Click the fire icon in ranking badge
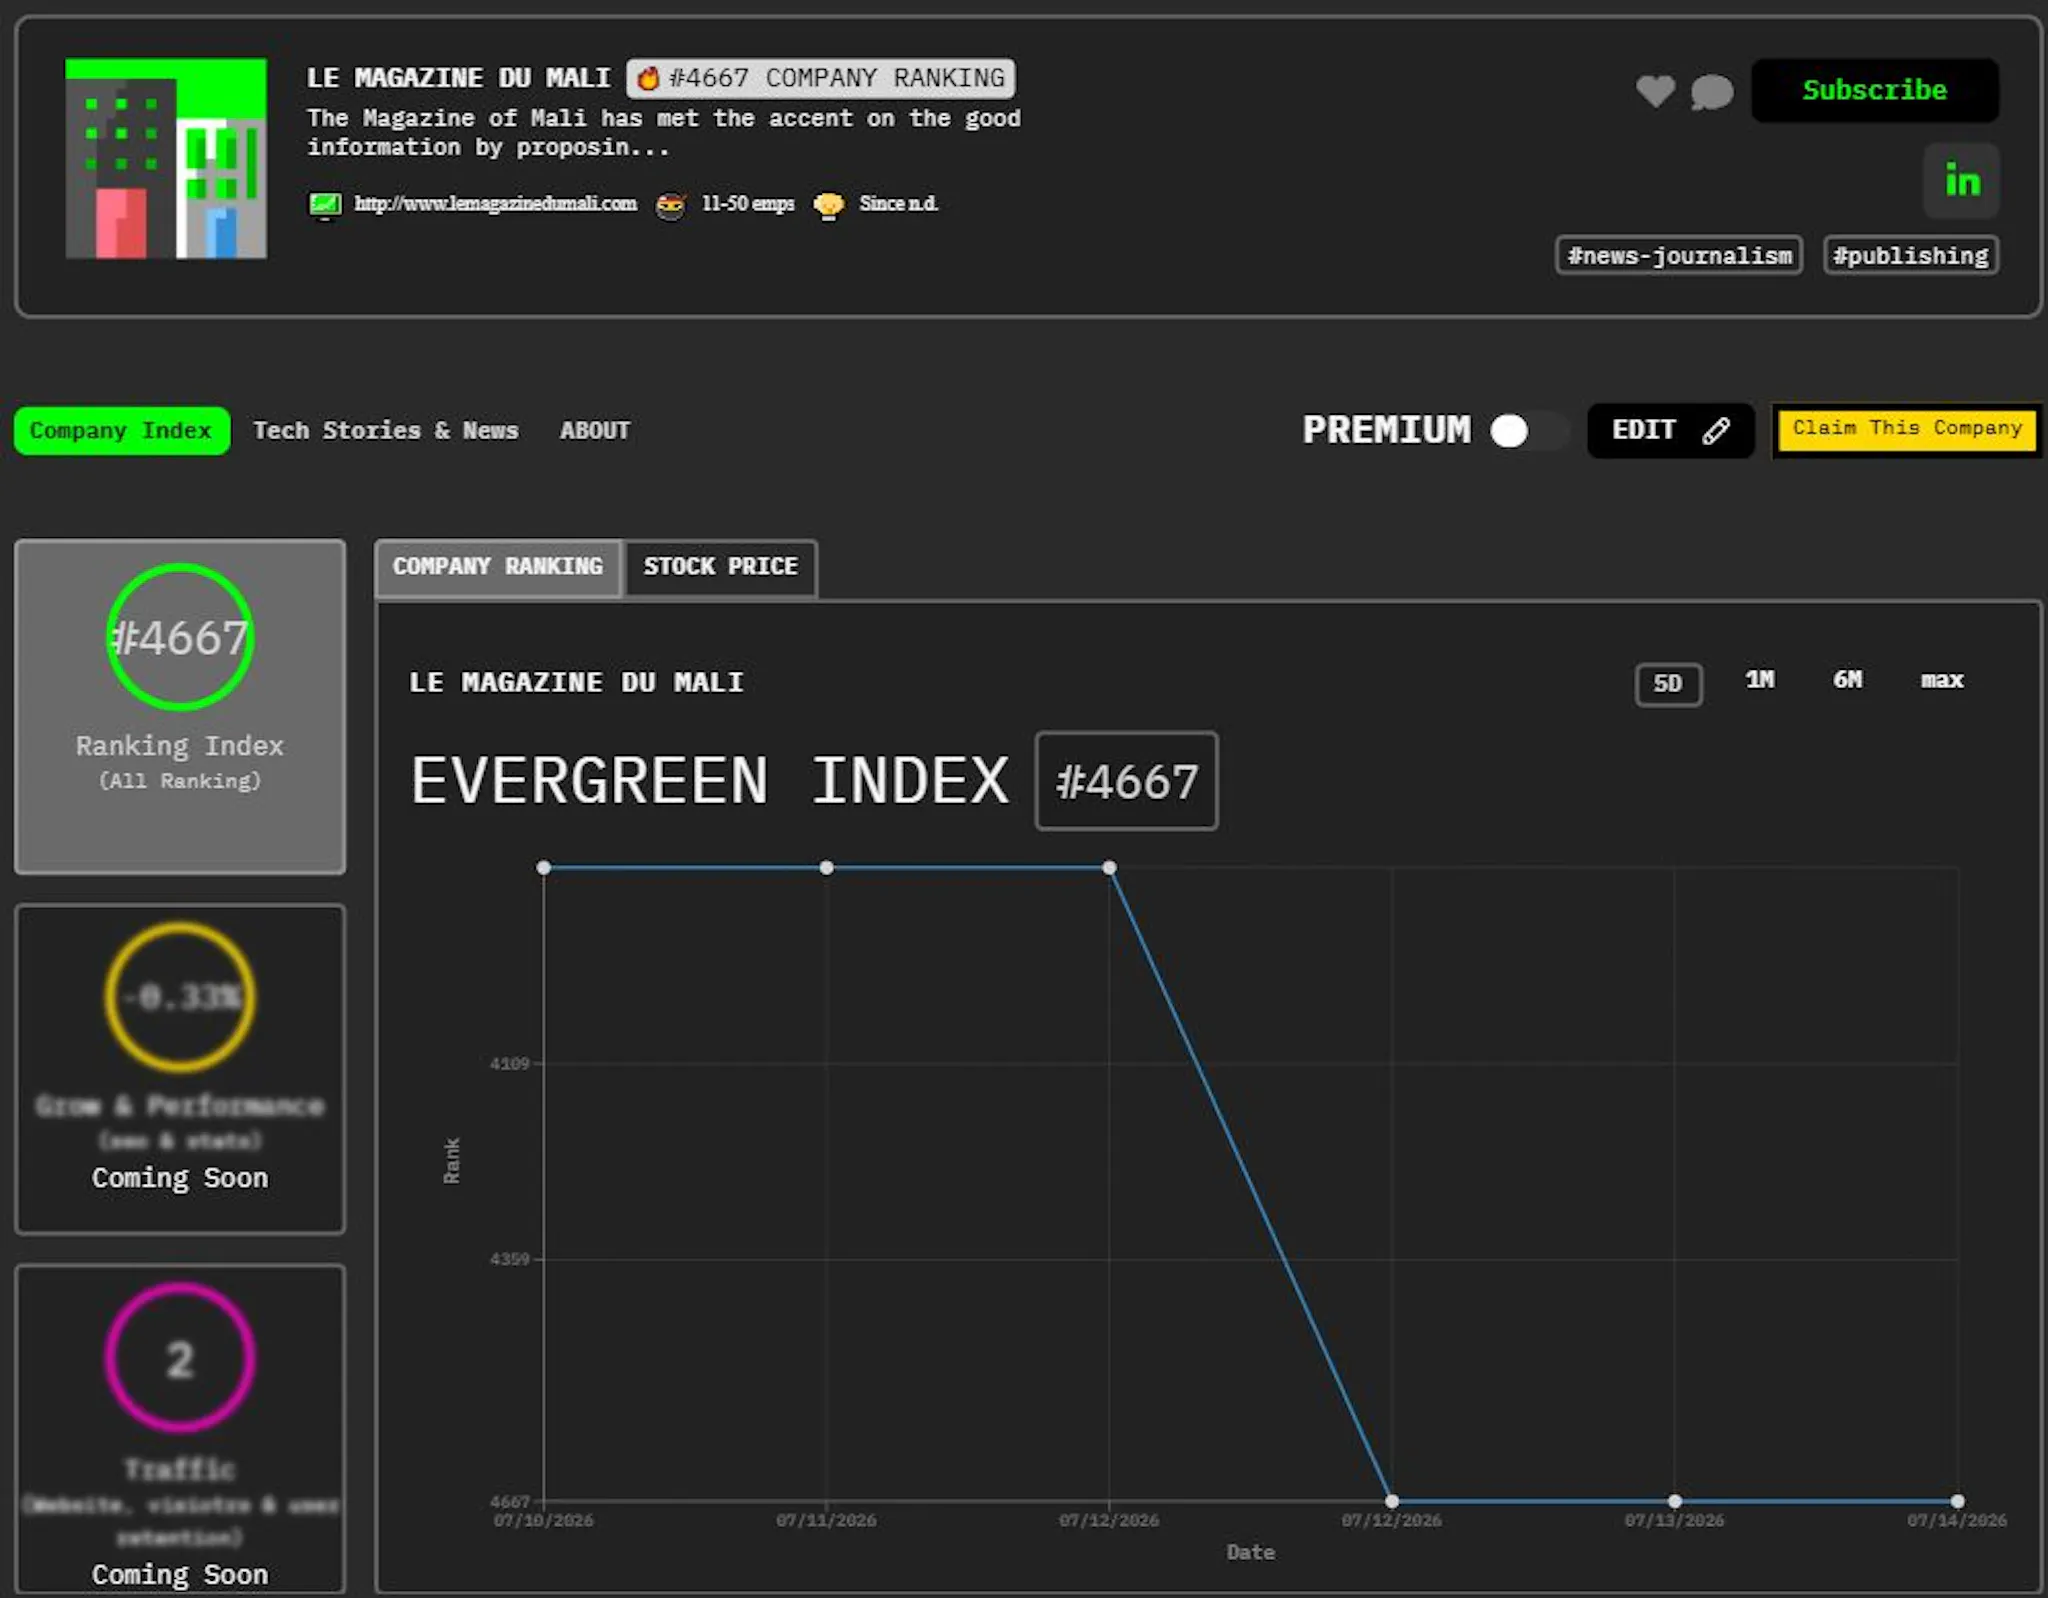Screen dimensions: 2048x1598 (x=648, y=78)
